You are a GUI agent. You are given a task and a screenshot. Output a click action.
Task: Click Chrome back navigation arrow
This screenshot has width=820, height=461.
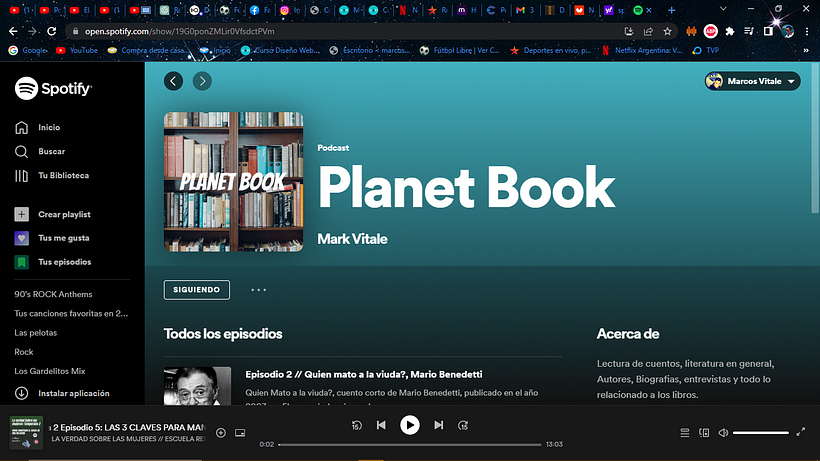pyautogui.click(x=13, y=31)
